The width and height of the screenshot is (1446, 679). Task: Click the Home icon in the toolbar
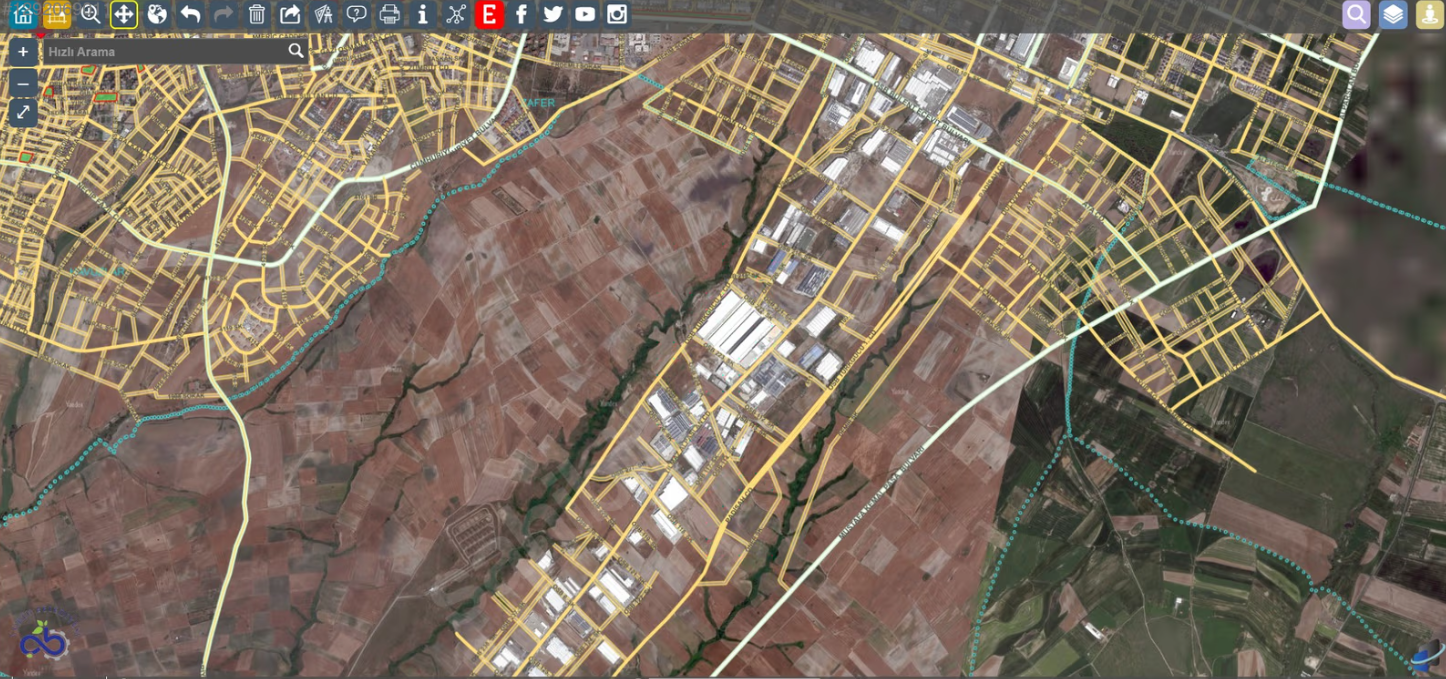[23, 14]
